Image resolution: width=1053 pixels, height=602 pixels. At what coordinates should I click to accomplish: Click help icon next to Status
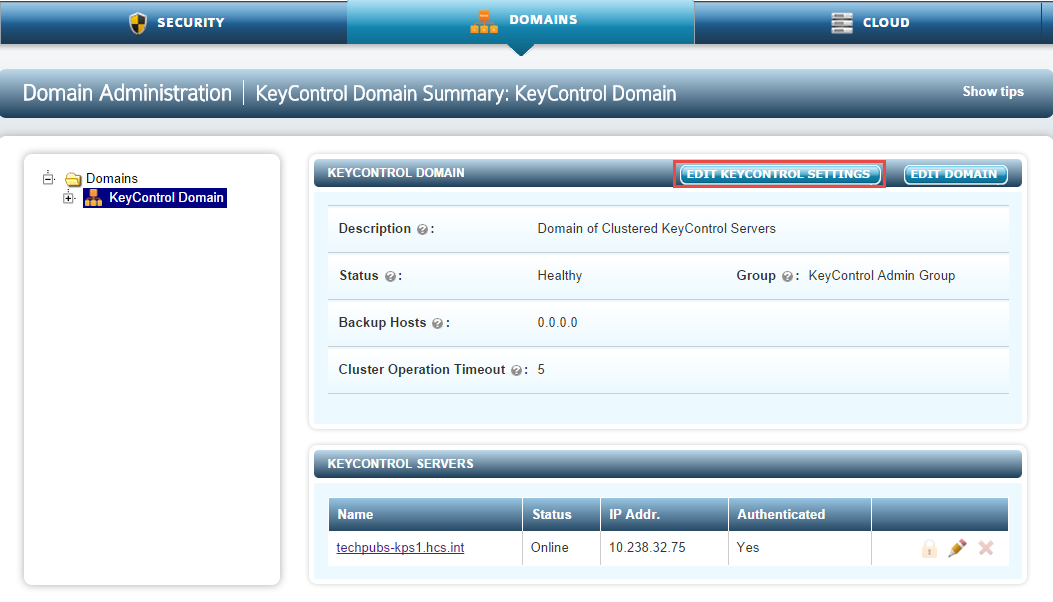tap(390, 276)
